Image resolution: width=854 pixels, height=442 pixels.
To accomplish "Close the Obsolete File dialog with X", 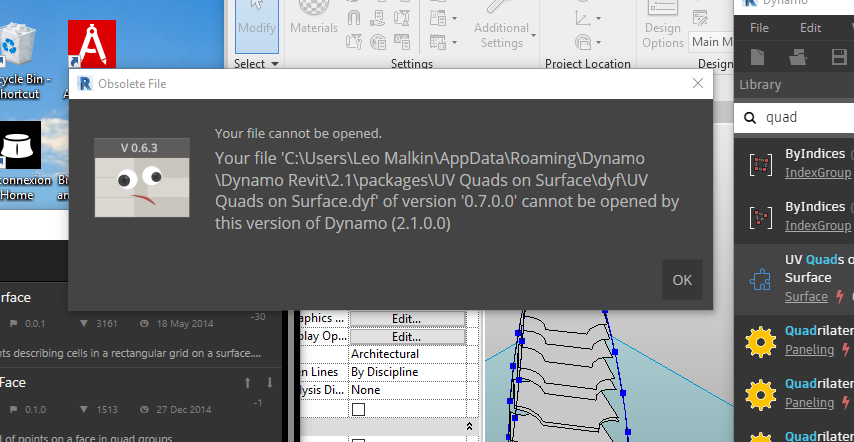I will click(x=698, y=83).
